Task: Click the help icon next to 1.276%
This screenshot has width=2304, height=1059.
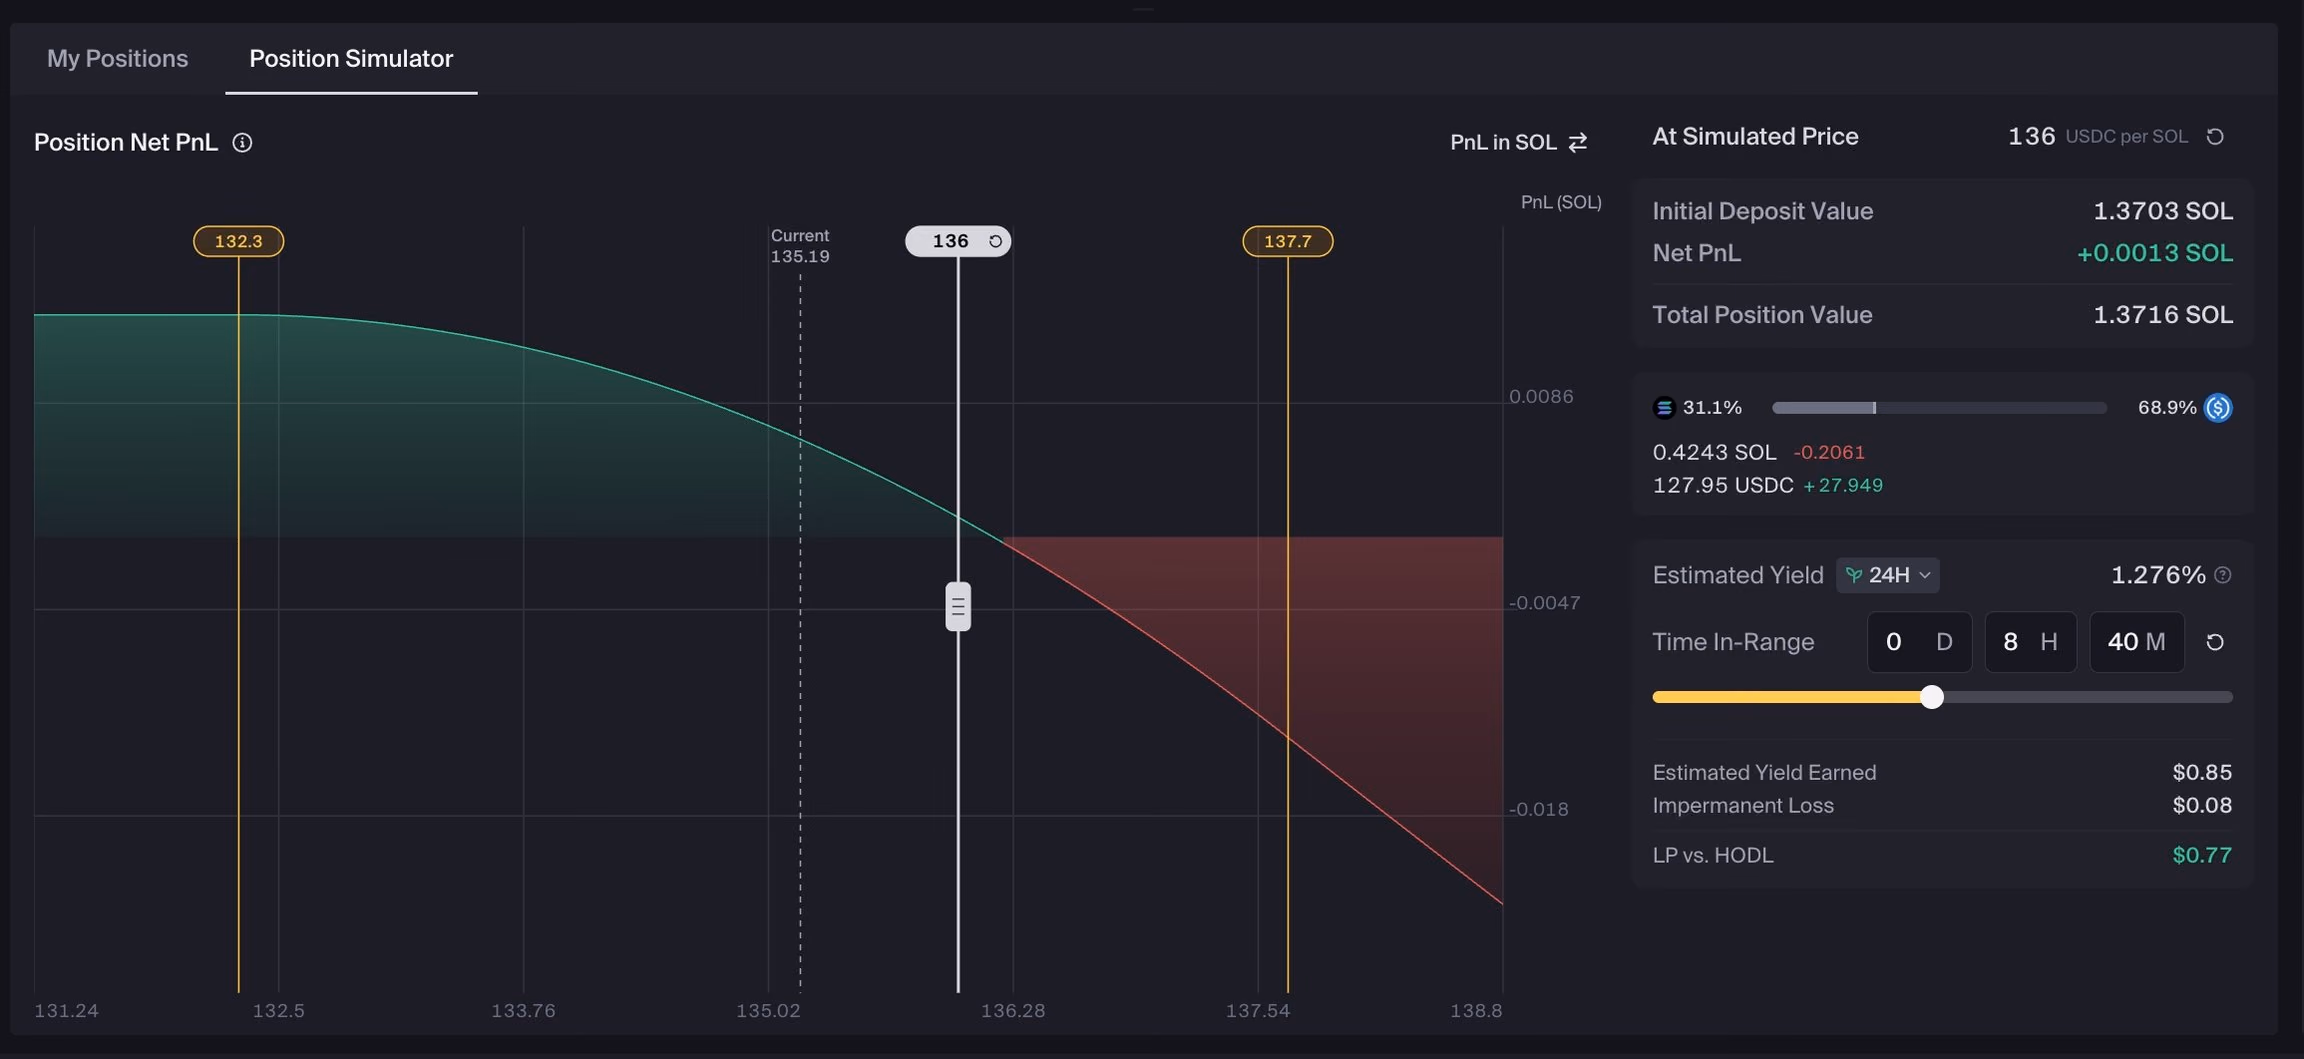Action: 2222,575
